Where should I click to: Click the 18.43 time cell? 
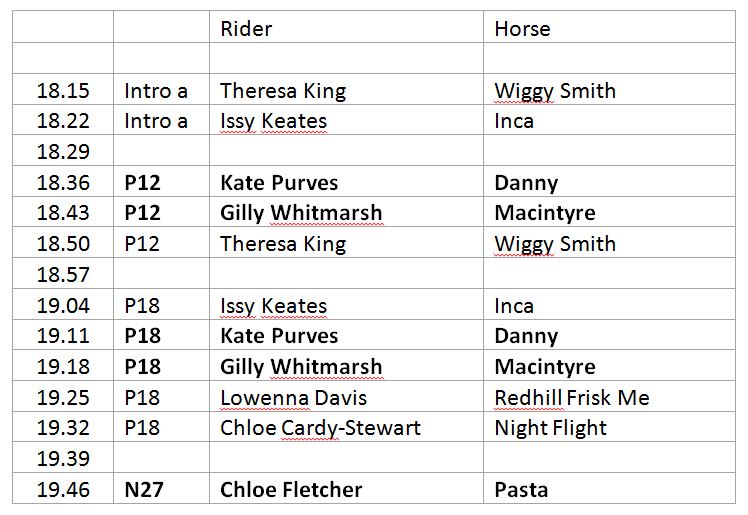(x=63, y=213)
